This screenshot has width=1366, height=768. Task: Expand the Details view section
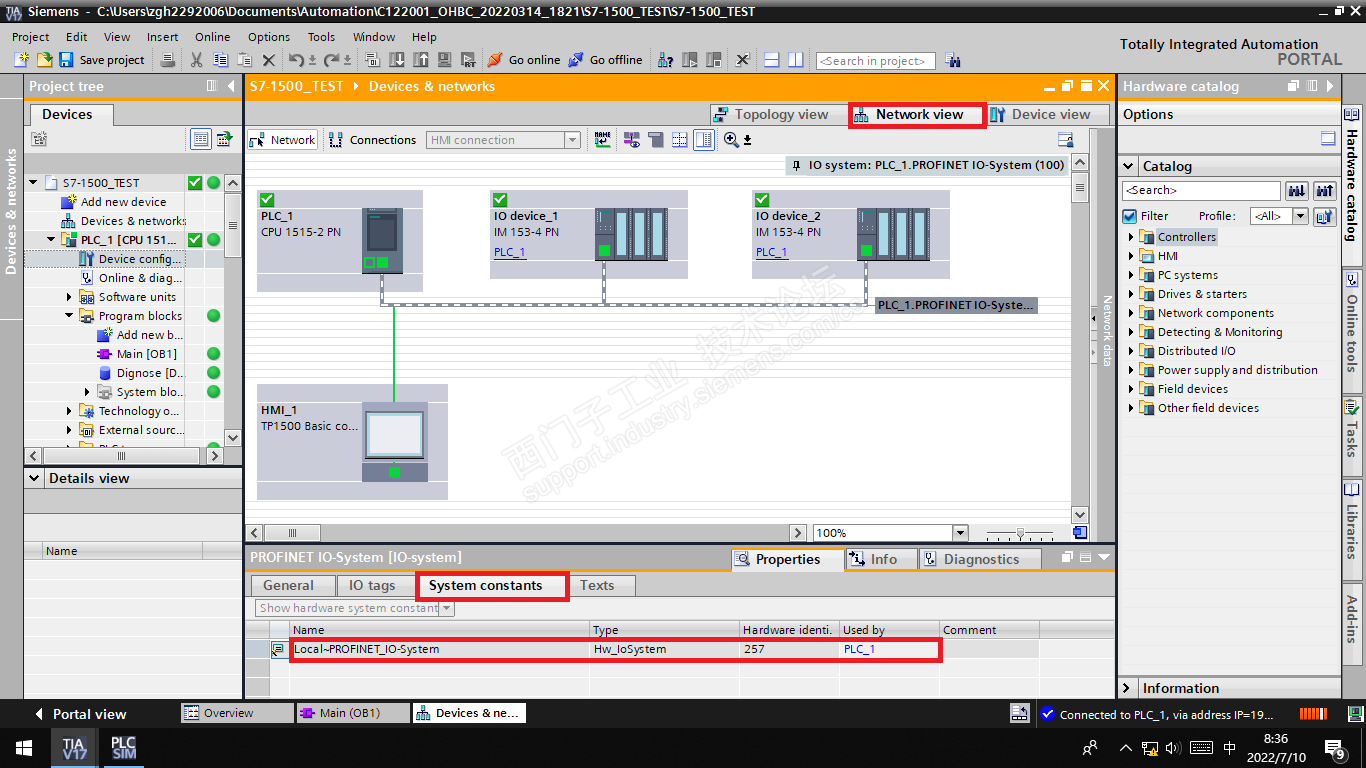click(x=34, y=478)
